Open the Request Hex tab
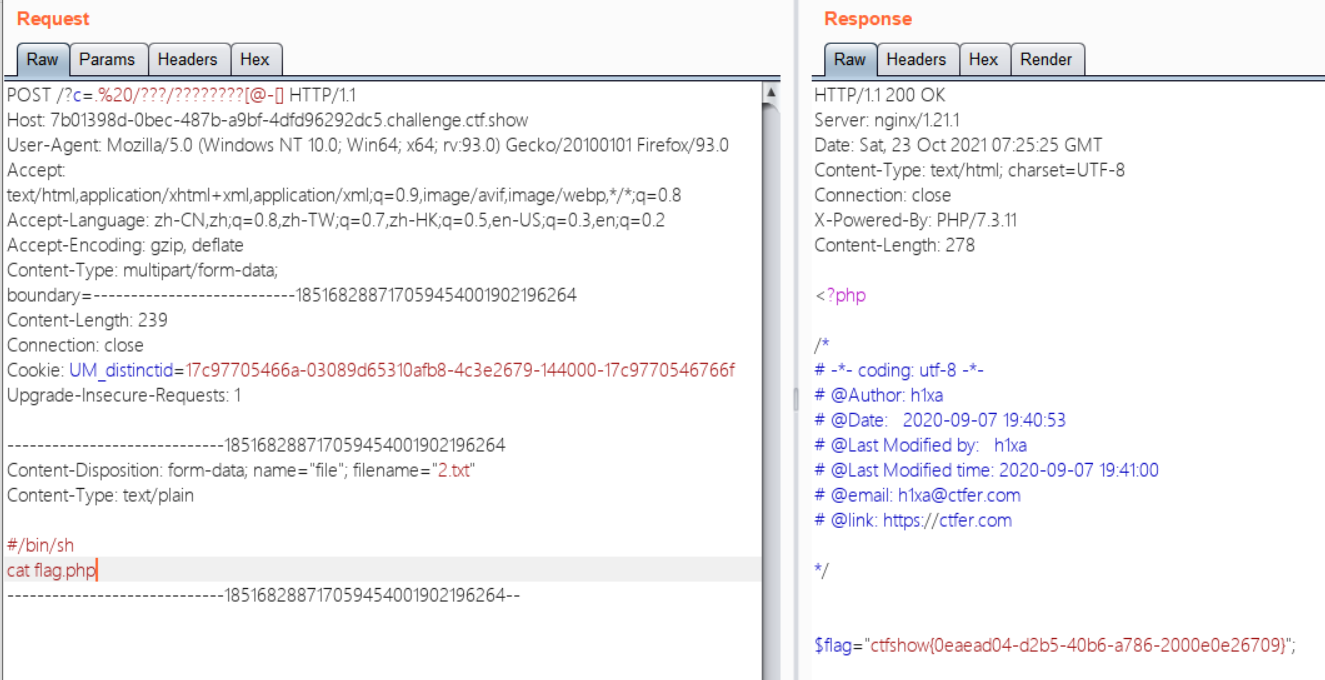 (255, 59)
